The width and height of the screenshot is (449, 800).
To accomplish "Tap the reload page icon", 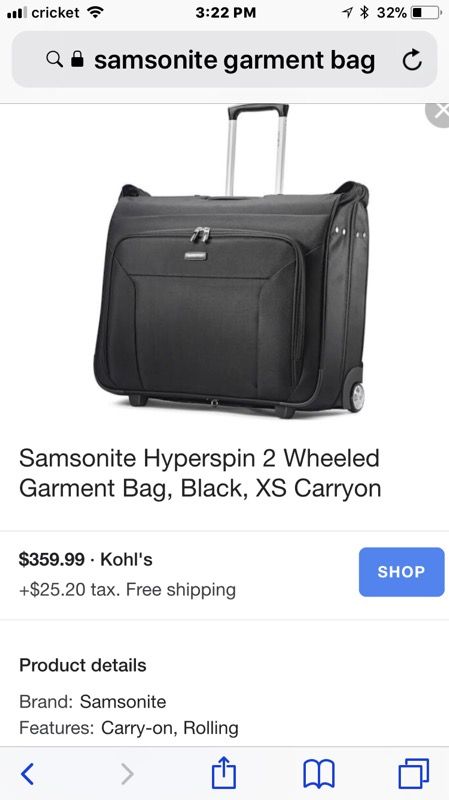I will click(x=412, y=60).
